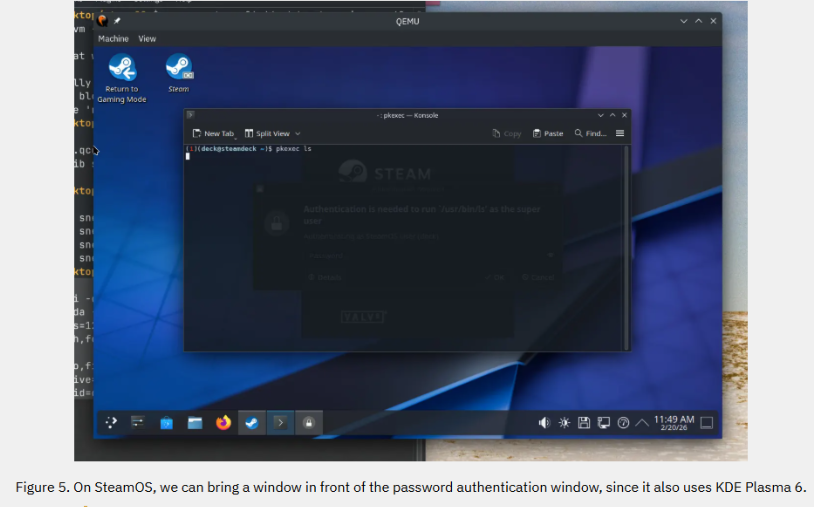Open the application launcher in taskbar

coord(111,422)
